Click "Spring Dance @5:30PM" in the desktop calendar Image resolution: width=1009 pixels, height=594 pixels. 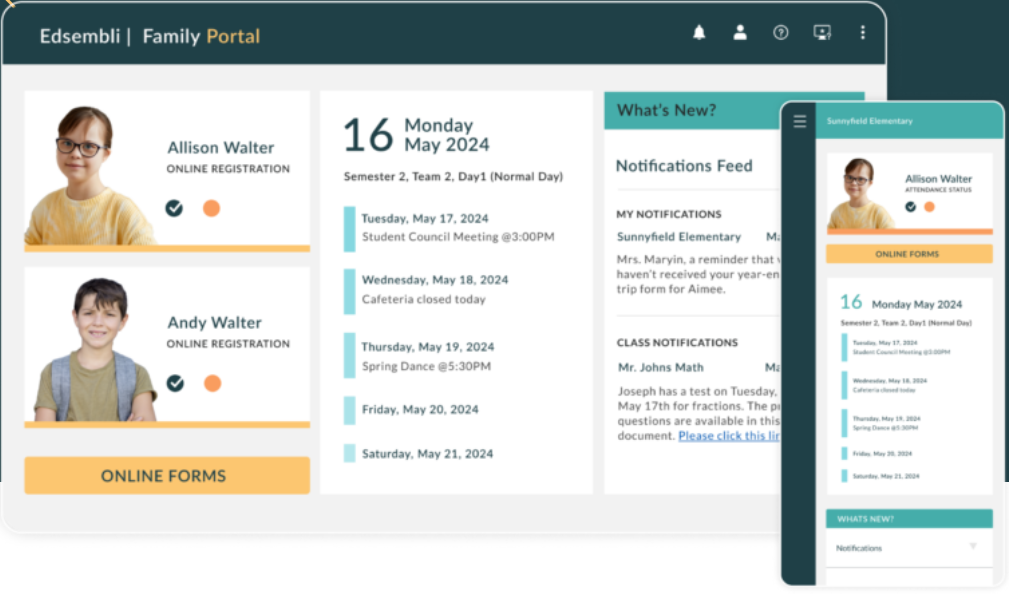click(426, 366)
